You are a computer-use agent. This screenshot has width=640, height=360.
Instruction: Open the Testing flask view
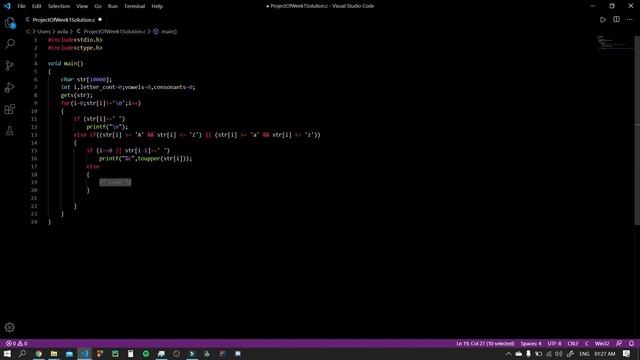pos(10,131)
